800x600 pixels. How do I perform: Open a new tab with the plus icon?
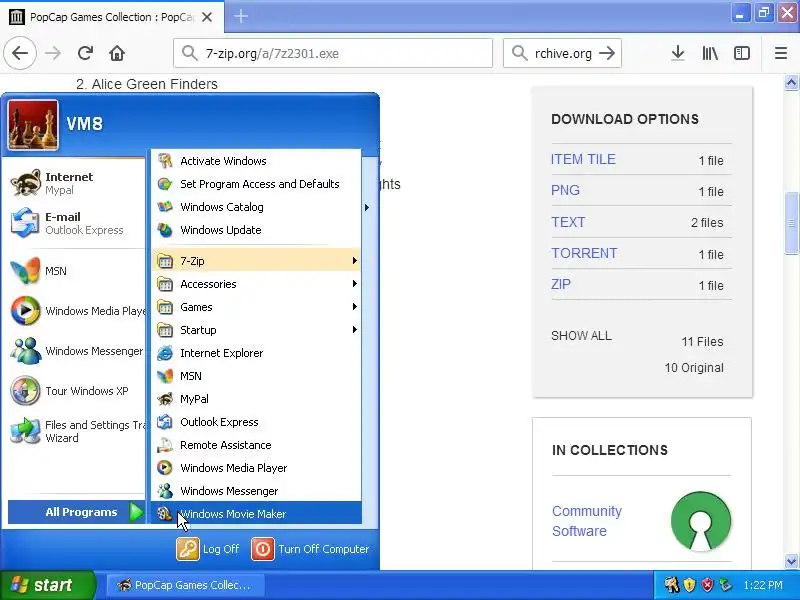click(241, 16)
